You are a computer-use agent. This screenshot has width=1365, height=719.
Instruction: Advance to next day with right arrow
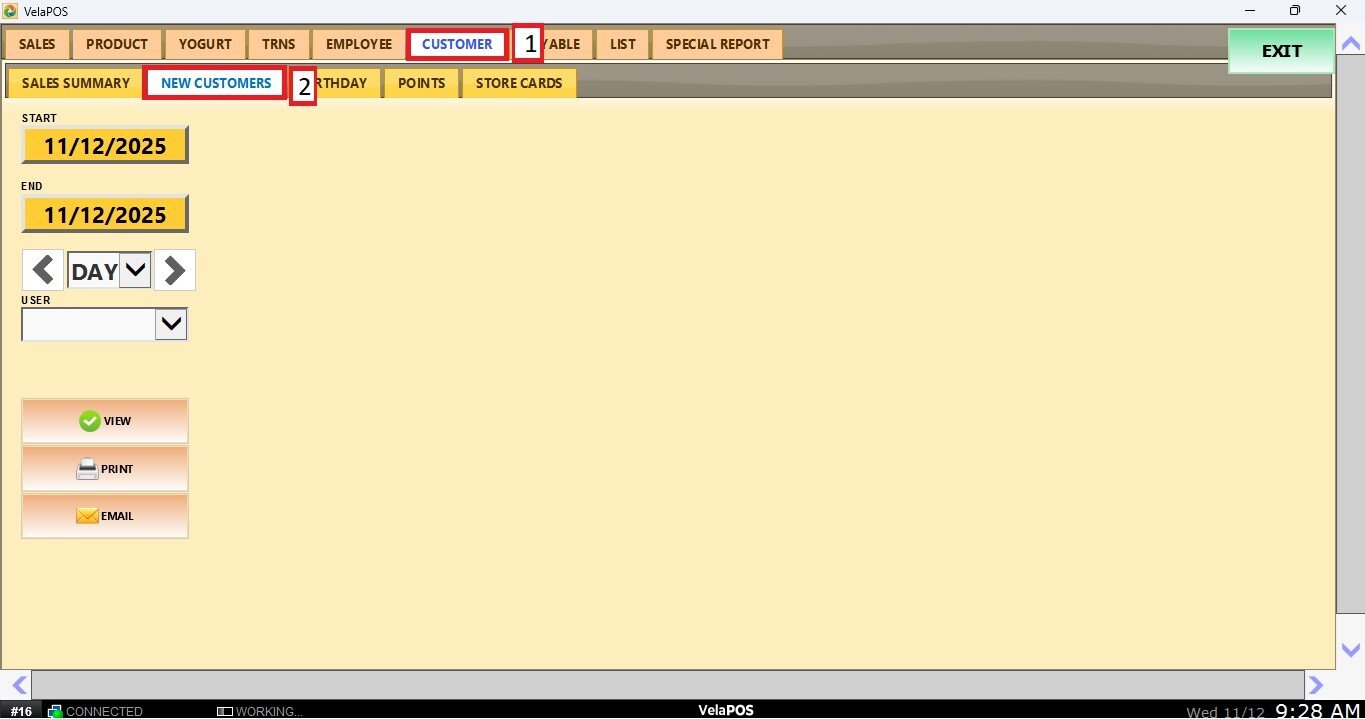click(175, 271)
